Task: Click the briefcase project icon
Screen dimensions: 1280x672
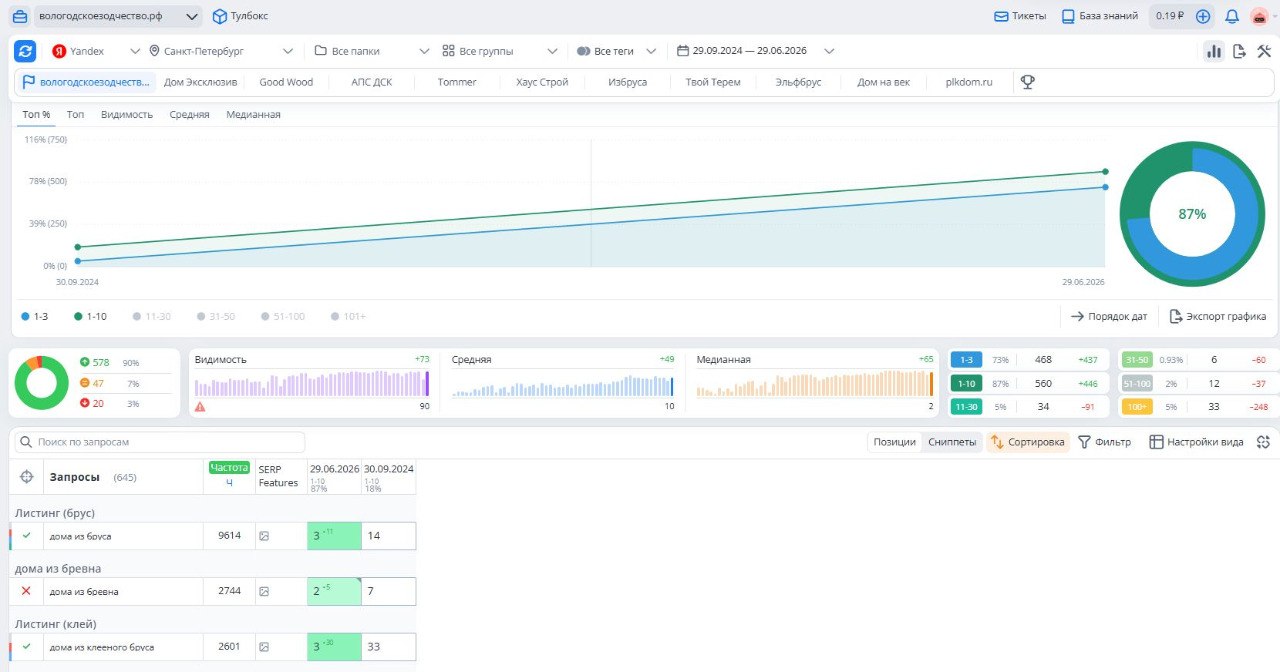Action: [20, 16]
